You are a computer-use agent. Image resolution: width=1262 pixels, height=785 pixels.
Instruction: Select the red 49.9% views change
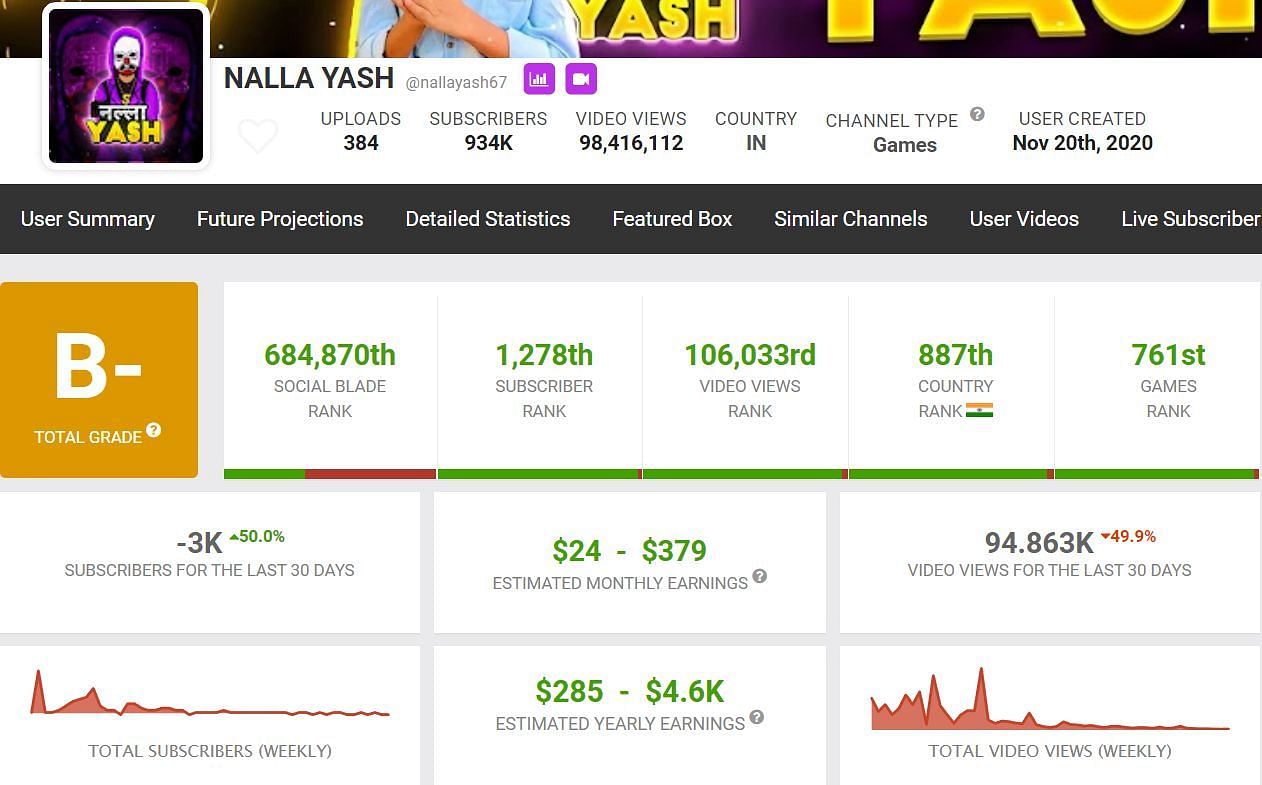1128,537
